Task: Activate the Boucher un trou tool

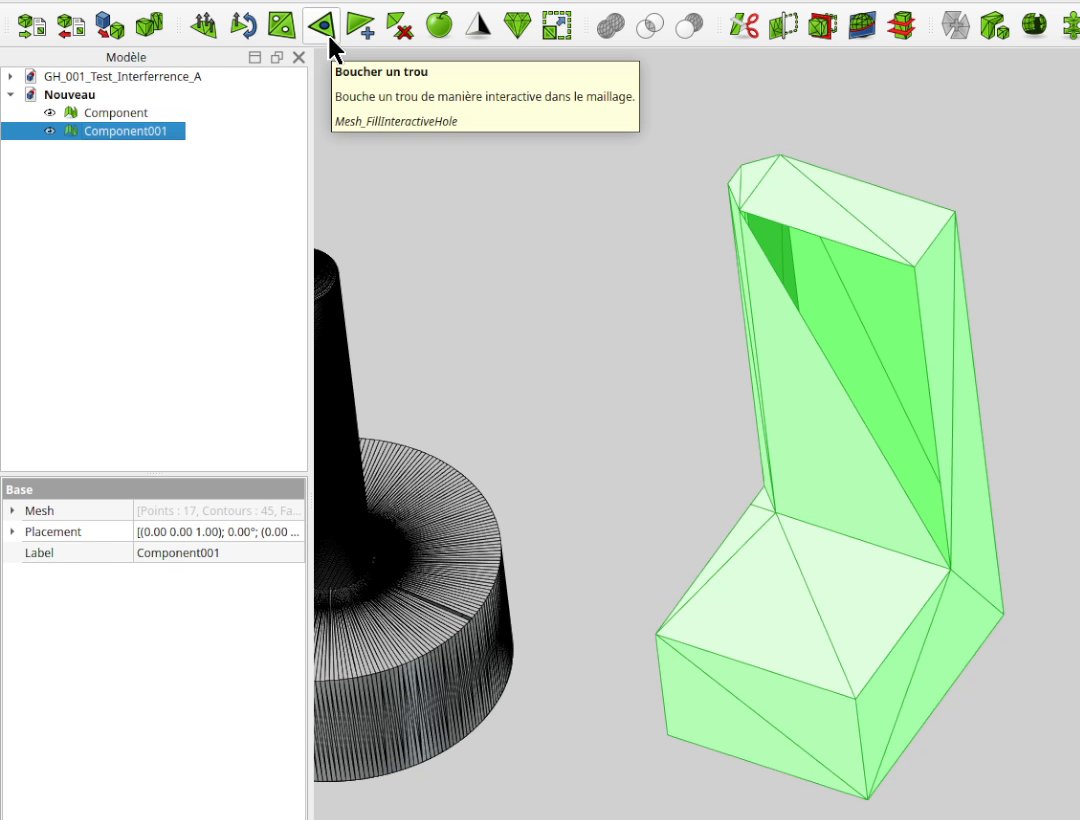Action: [321, 25]
